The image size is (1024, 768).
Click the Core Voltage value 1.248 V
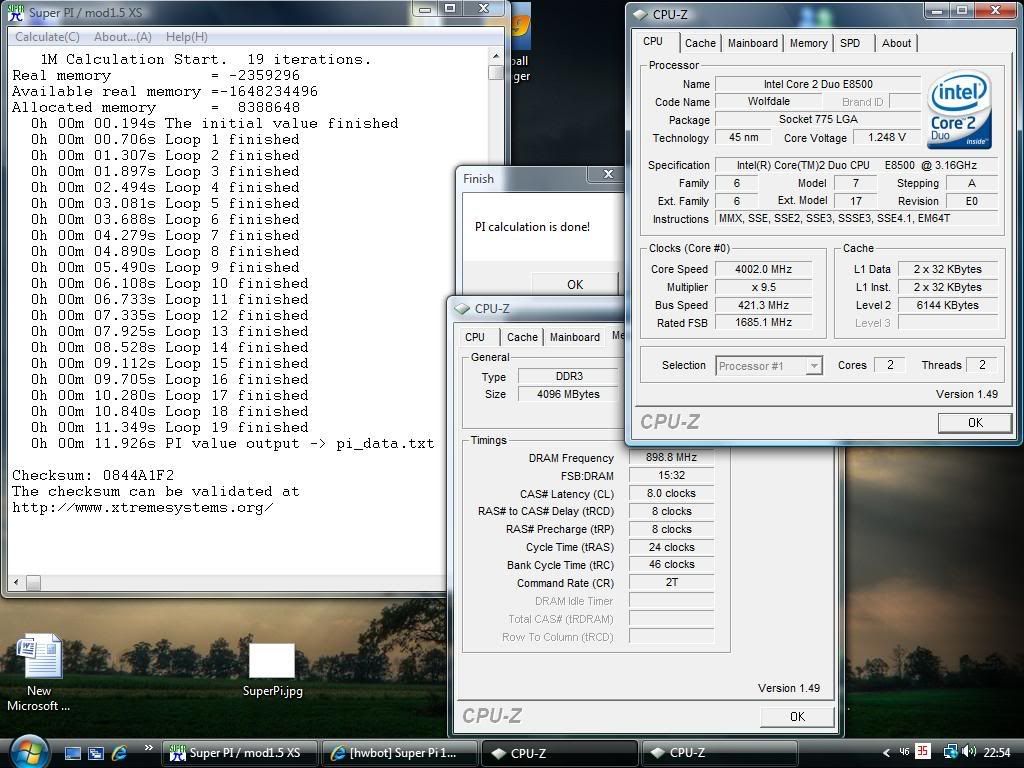pyautogui.click(x=887, y=137)
